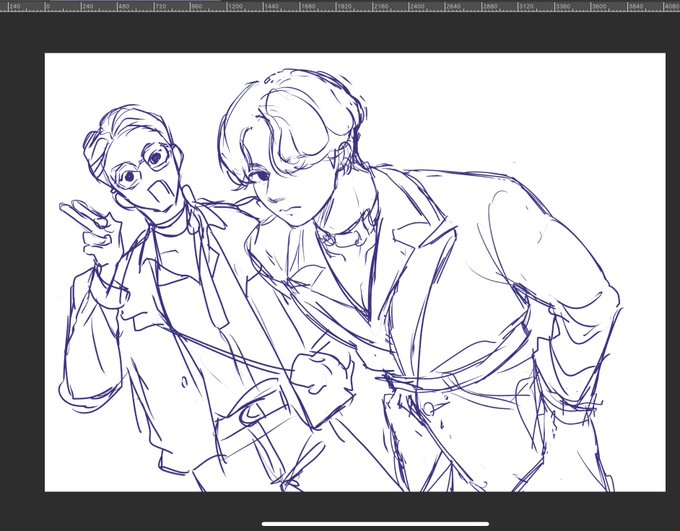This screenshot has width=680, height=531.
Task: Click the 2400 mark on the ruler
Action: tap(417, 7)
